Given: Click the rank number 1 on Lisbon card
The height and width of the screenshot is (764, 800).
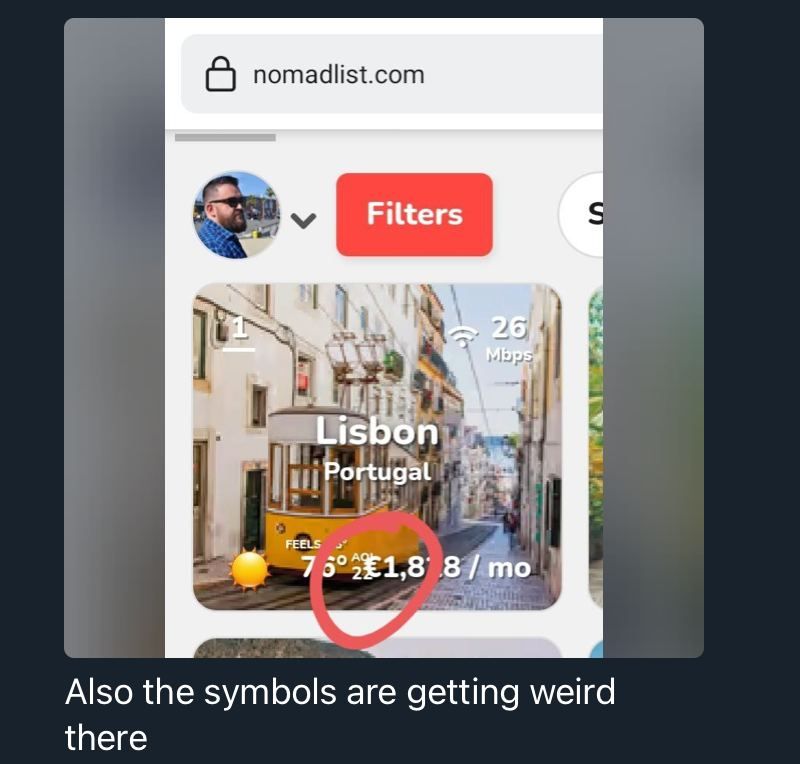Looking at the screenshot, I should [x=239, y=332].
